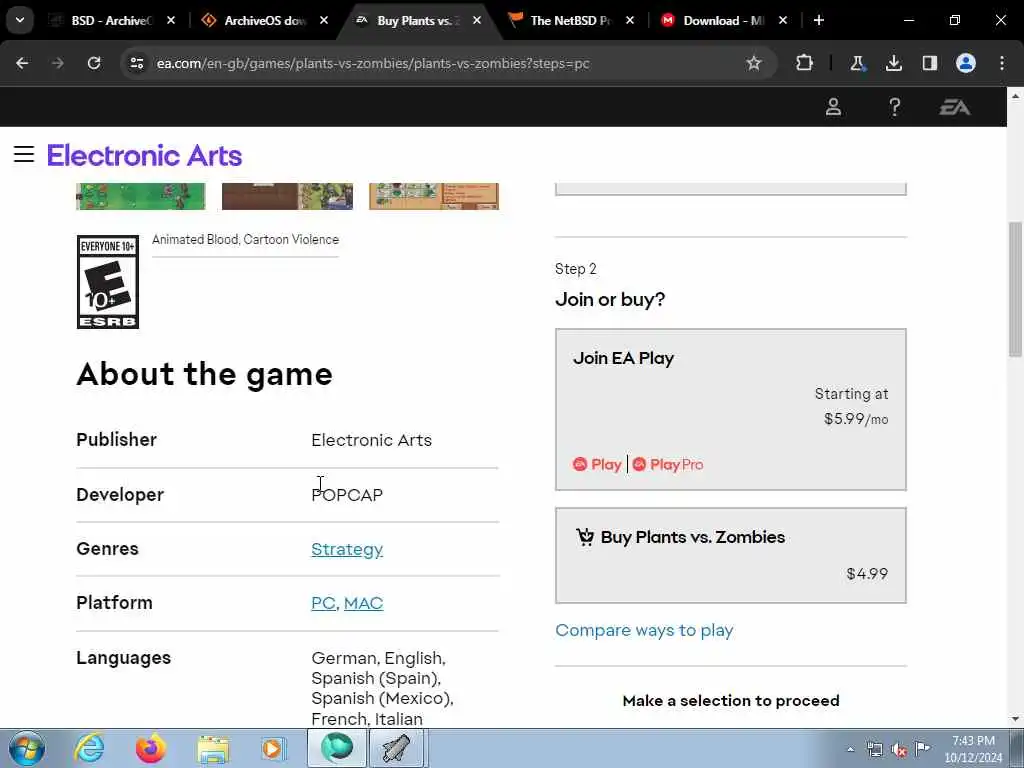Screen dimensions: 1024x768
Task: Go to Electronic Arts home logo
Action: click(144, 155)
